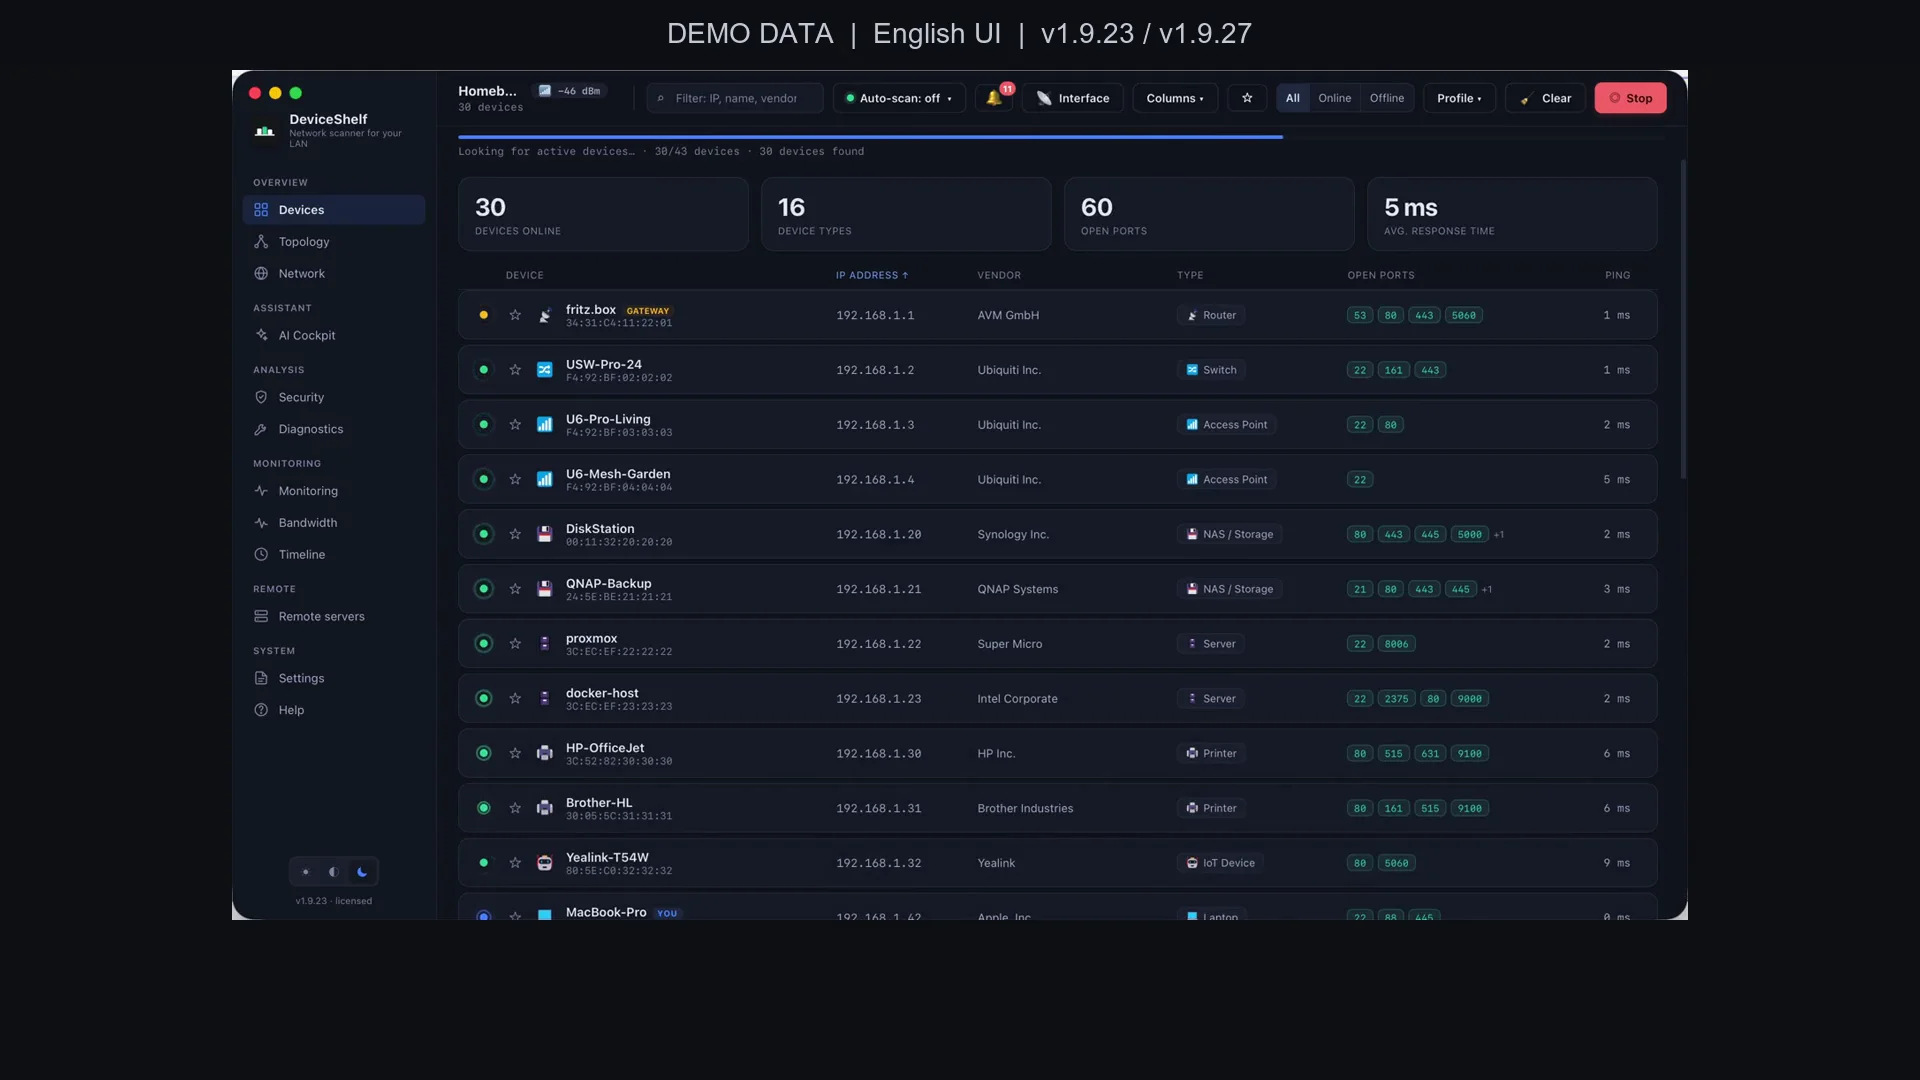The image size is (1920, 1080).
Task: Click the Interface button
Action: [1073, 98]
